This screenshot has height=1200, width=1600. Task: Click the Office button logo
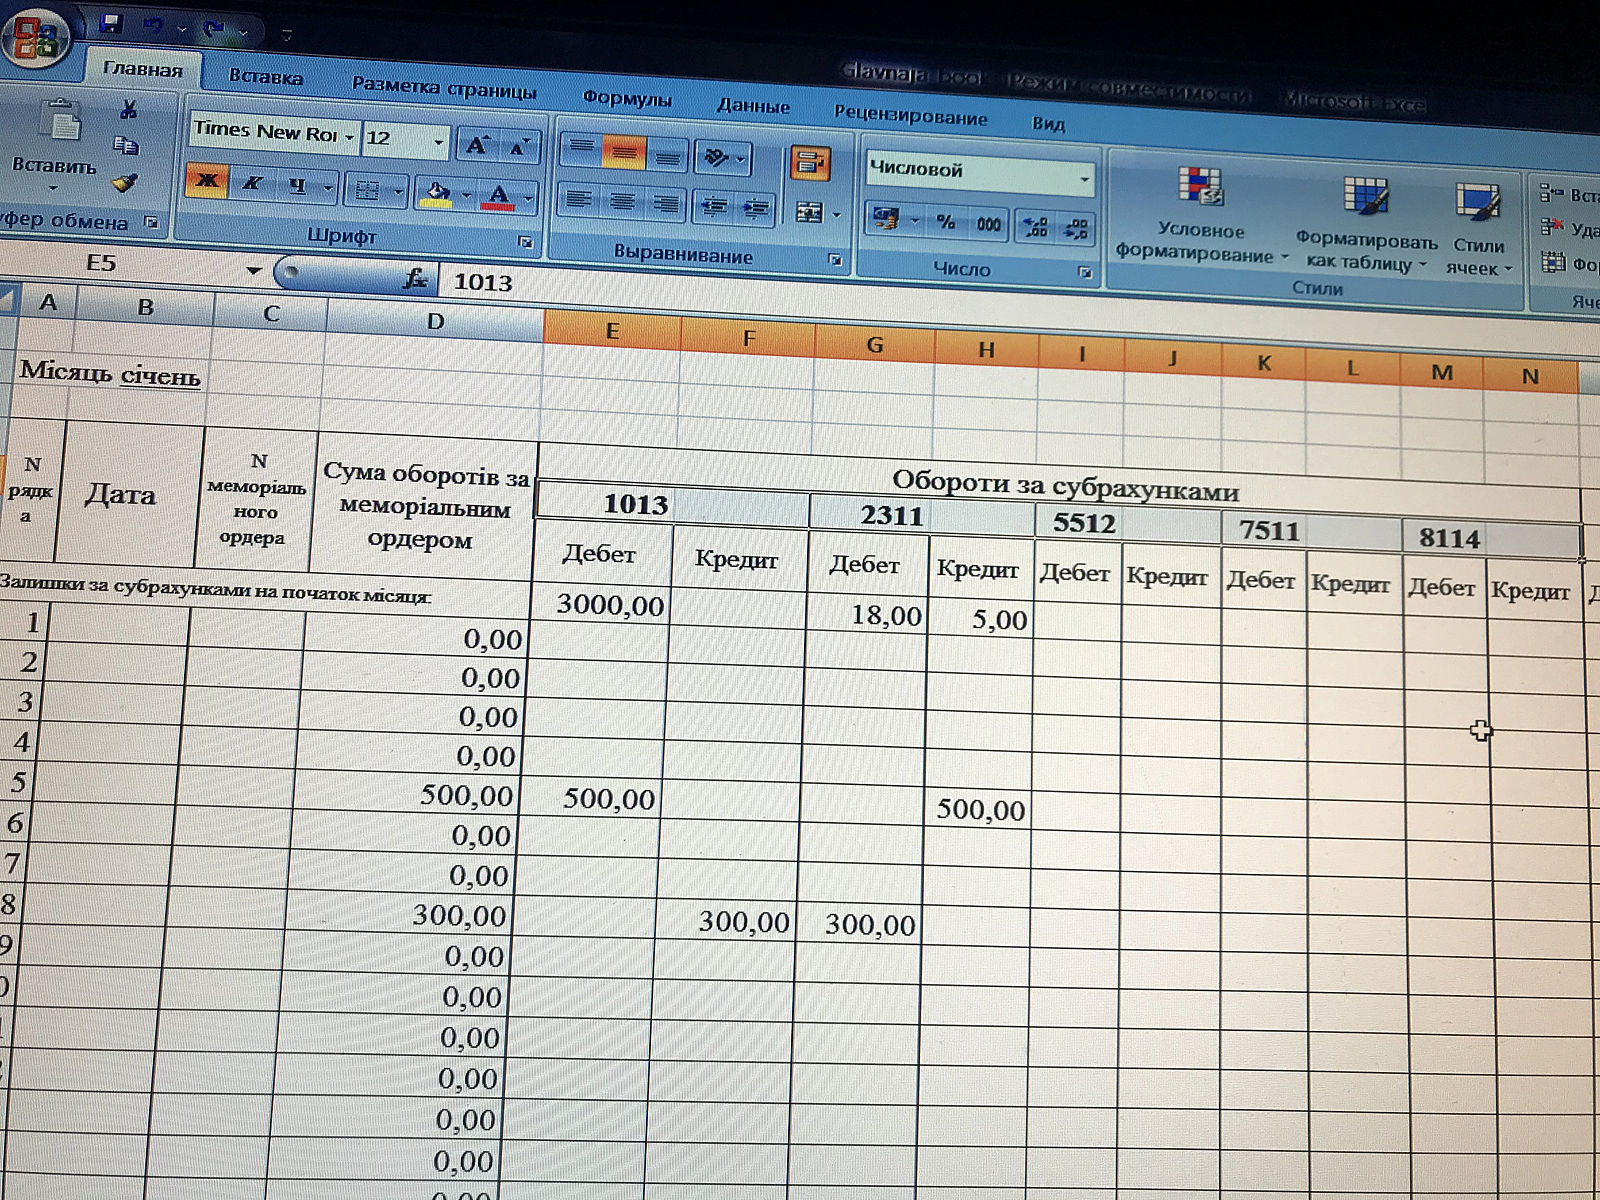(x=34, y=38)
